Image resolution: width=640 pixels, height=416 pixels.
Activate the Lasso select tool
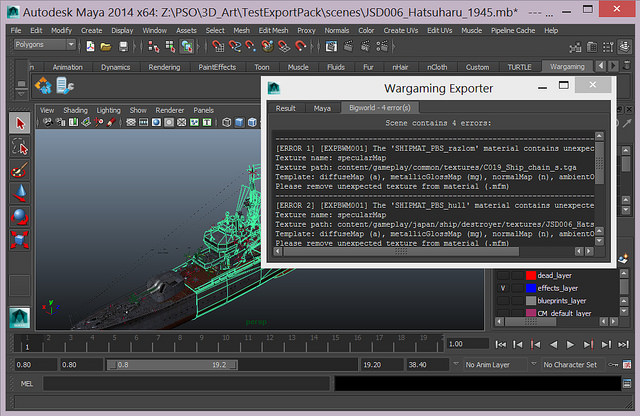[x=19, y=147]
